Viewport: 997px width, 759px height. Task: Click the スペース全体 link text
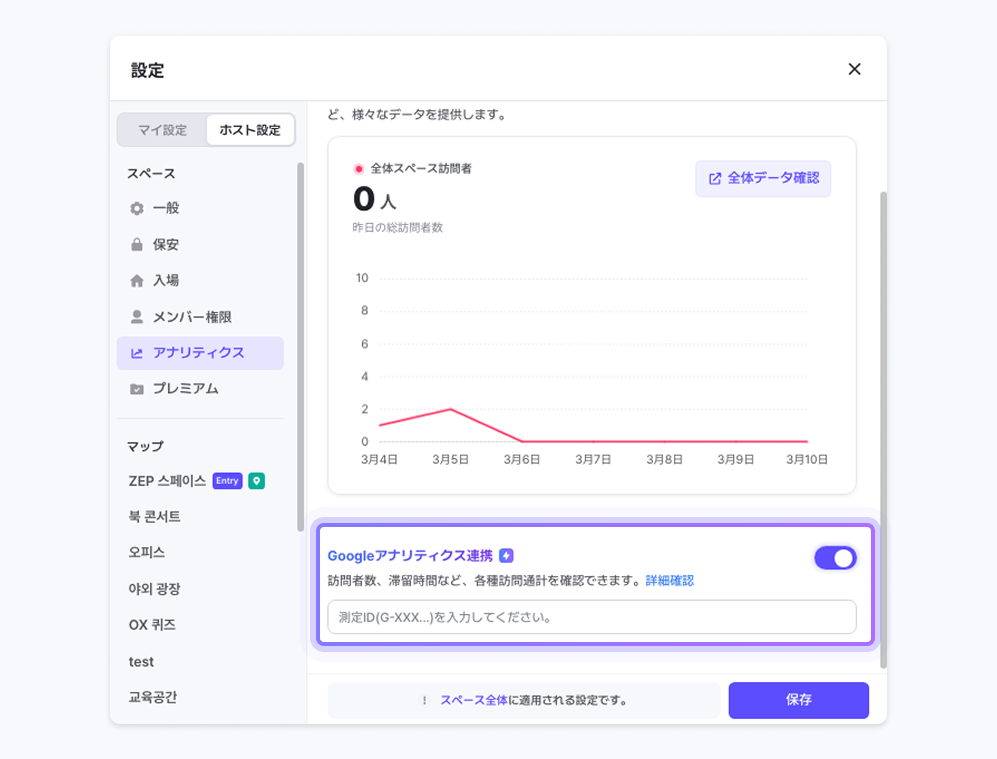474,701
